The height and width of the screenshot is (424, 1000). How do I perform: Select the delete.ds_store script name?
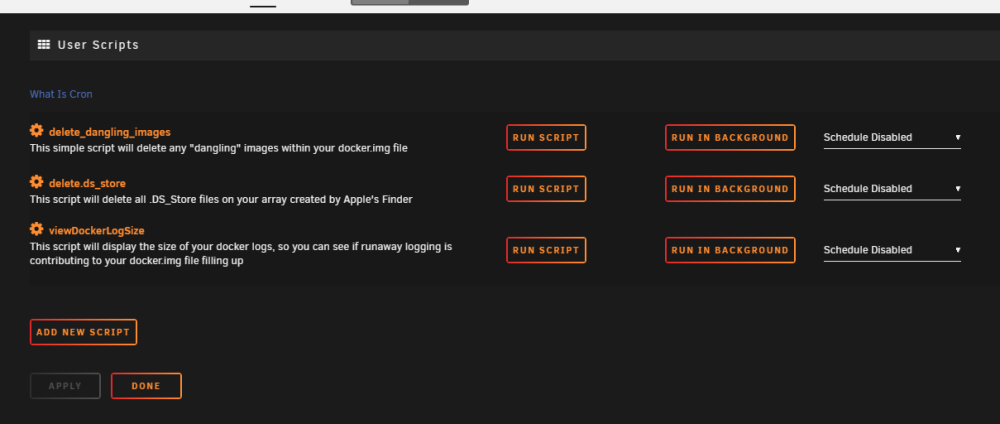point(87,184)
